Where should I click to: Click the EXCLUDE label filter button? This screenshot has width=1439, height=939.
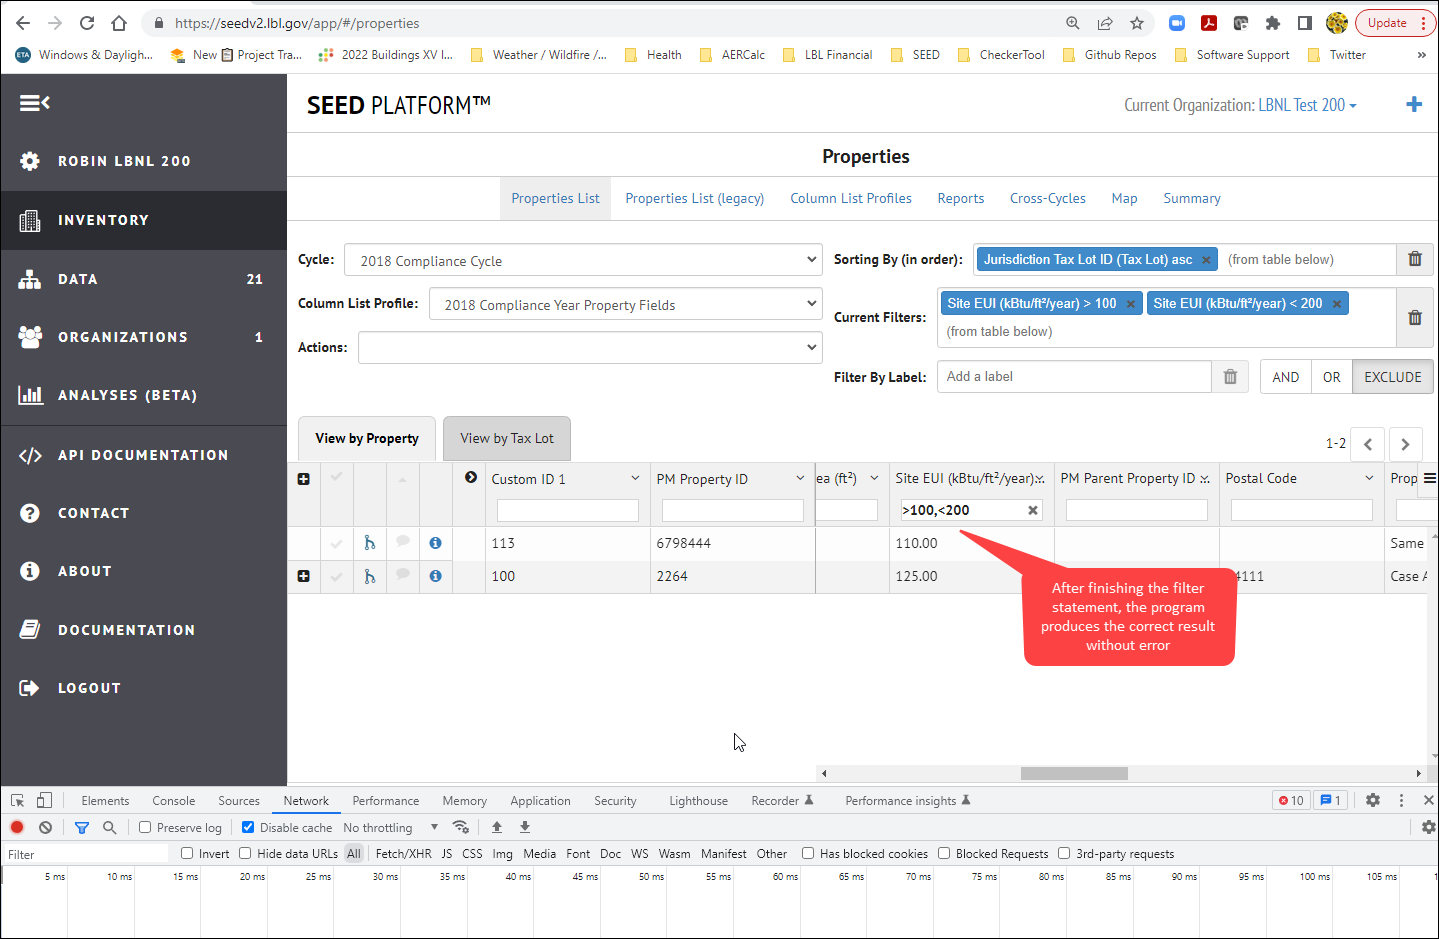[1392, 376]
